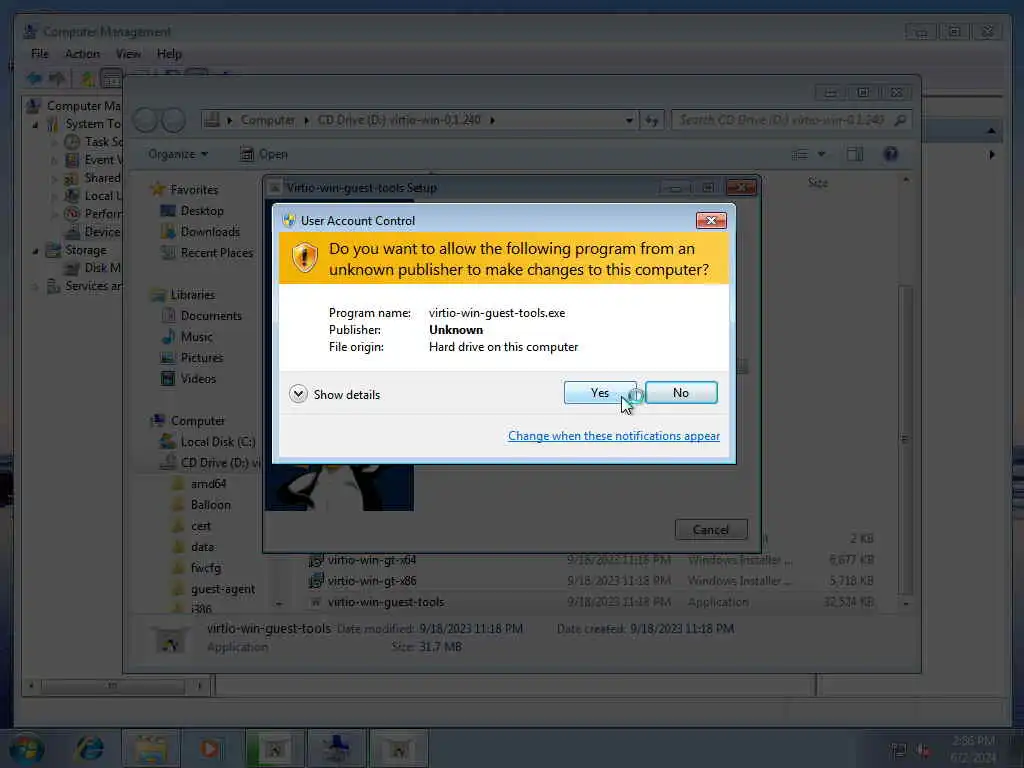Click Explorer forward navigation button
This screenshot has width=1024, height=768.
[174, 120]
